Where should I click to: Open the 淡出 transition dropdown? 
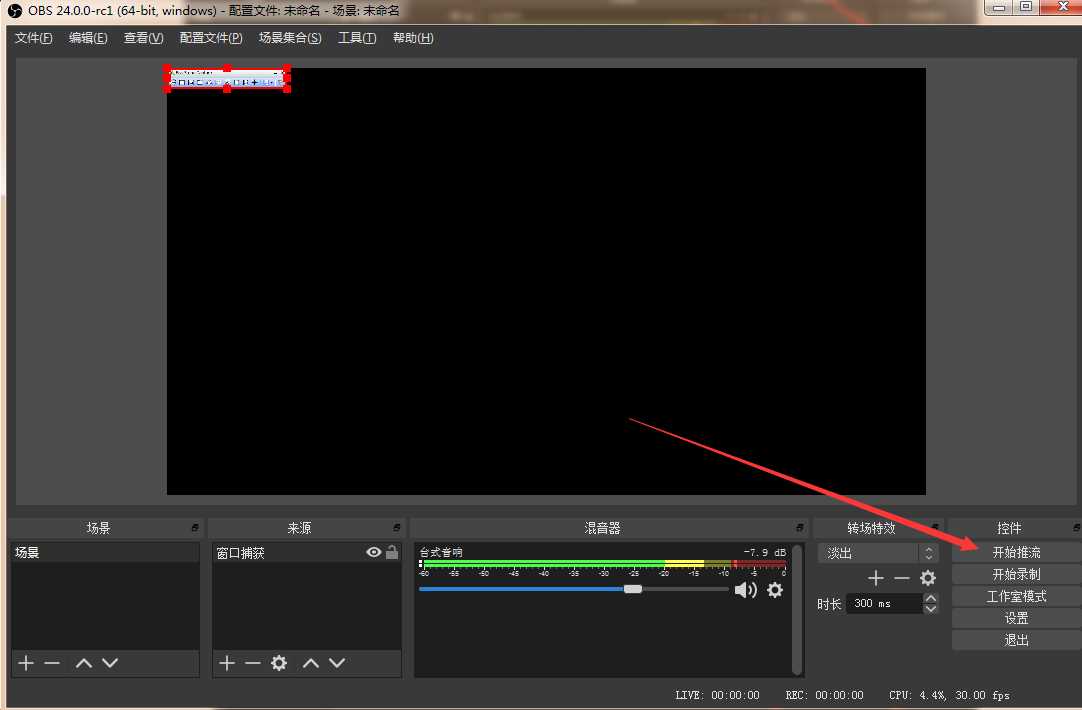[878, 553]
